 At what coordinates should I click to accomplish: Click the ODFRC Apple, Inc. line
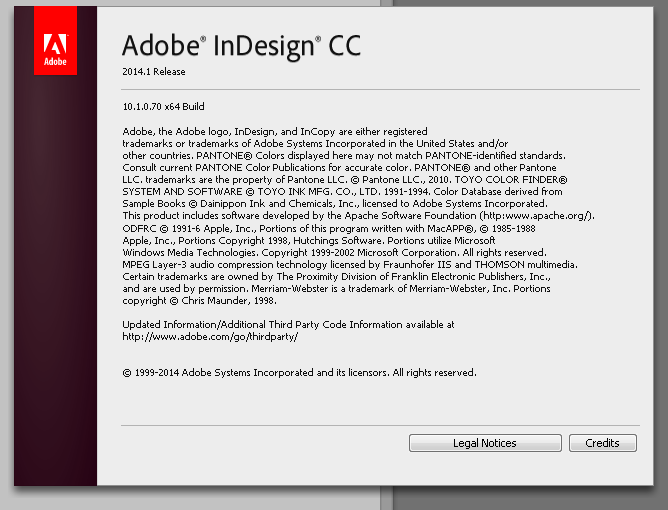(x=329, y=229)
